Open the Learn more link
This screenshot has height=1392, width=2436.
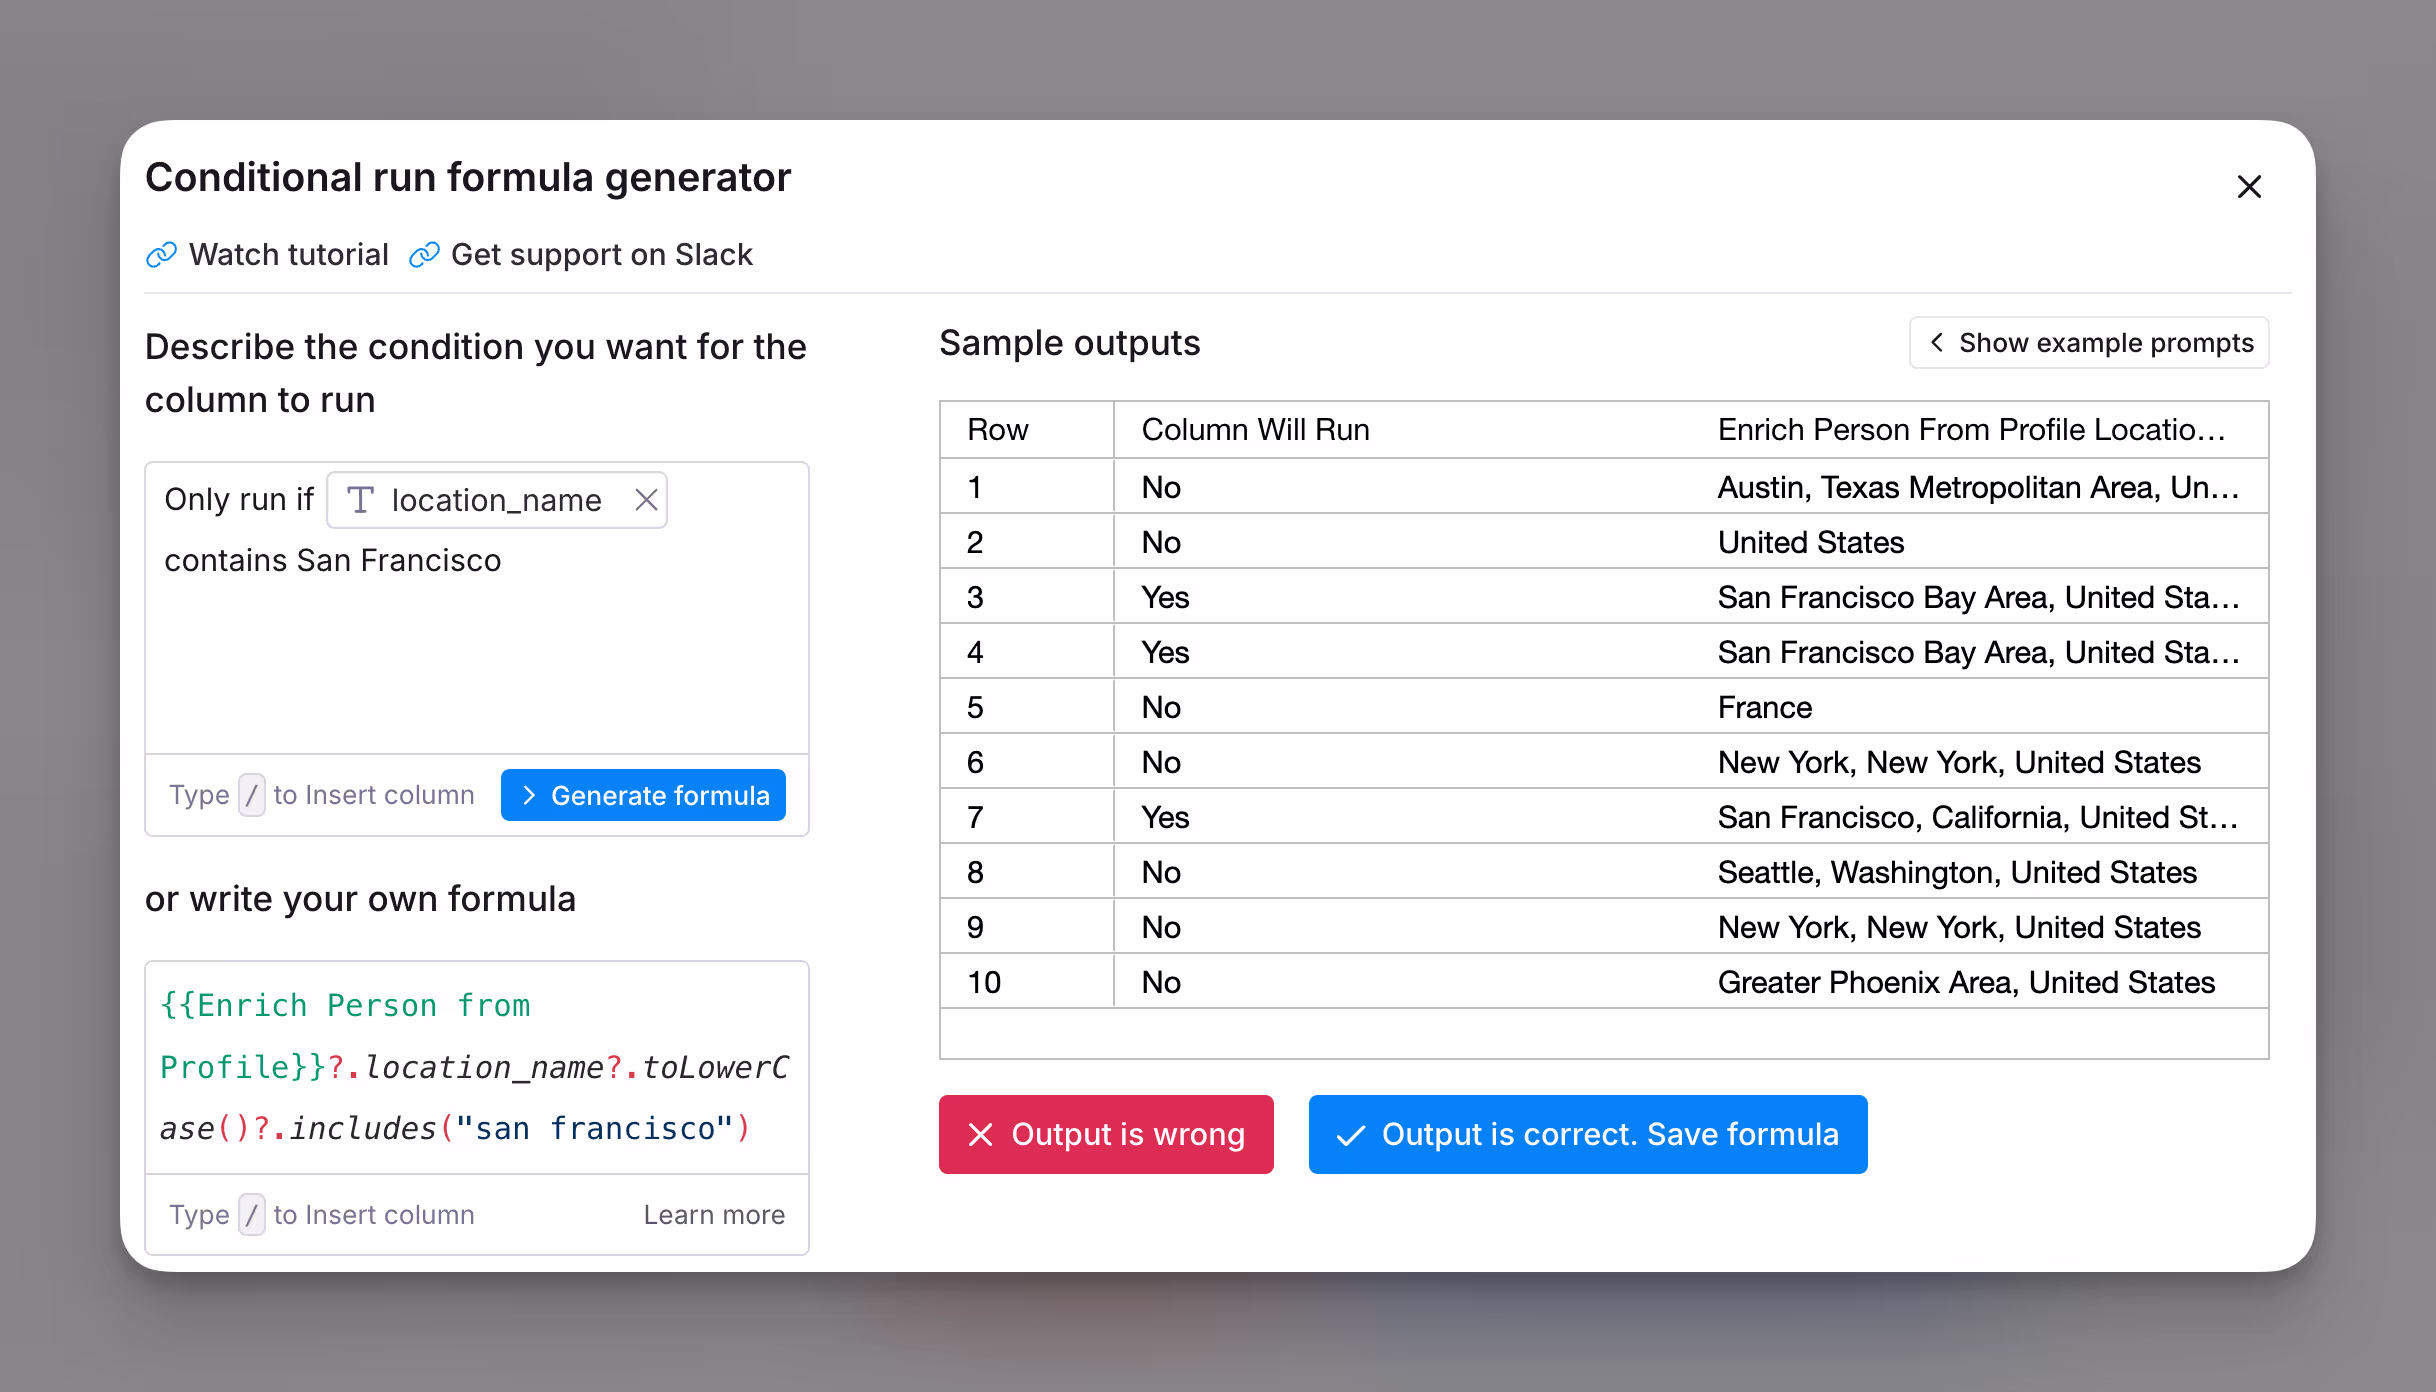pyautogui.click(x=714, y=1214)
